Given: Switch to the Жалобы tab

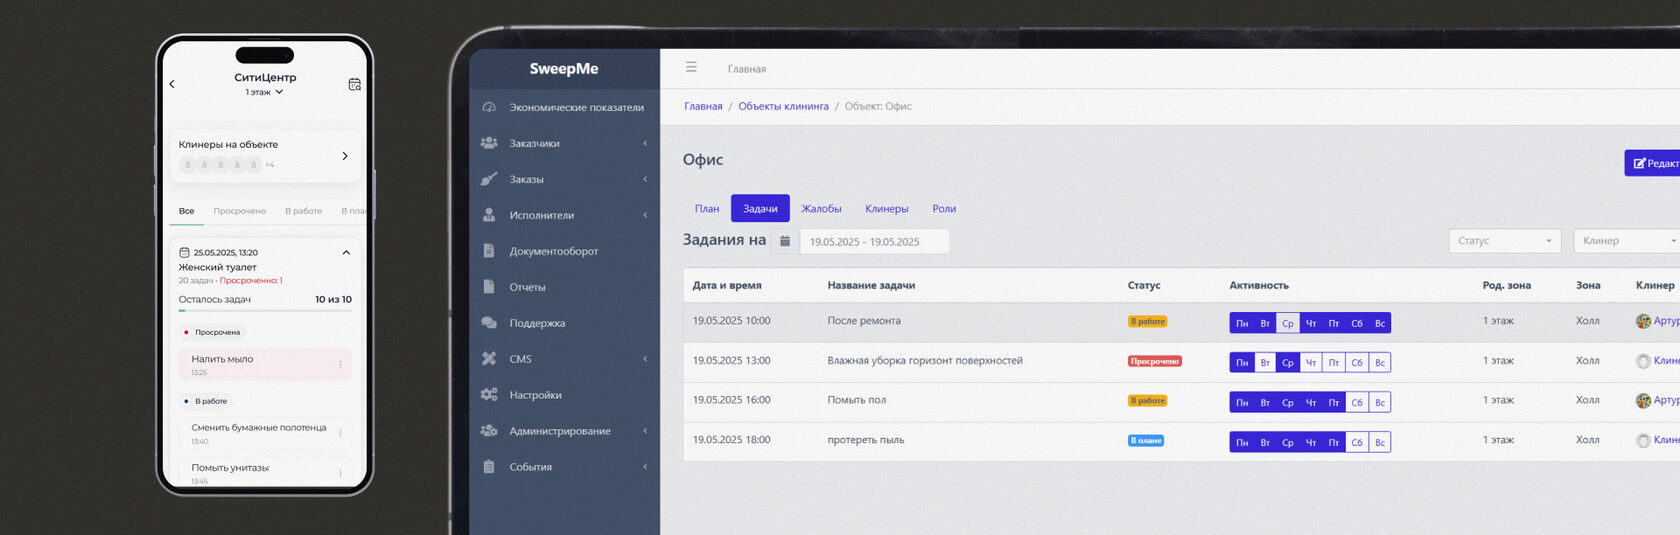Looking at the screenshot, I should tap(821, 208).
